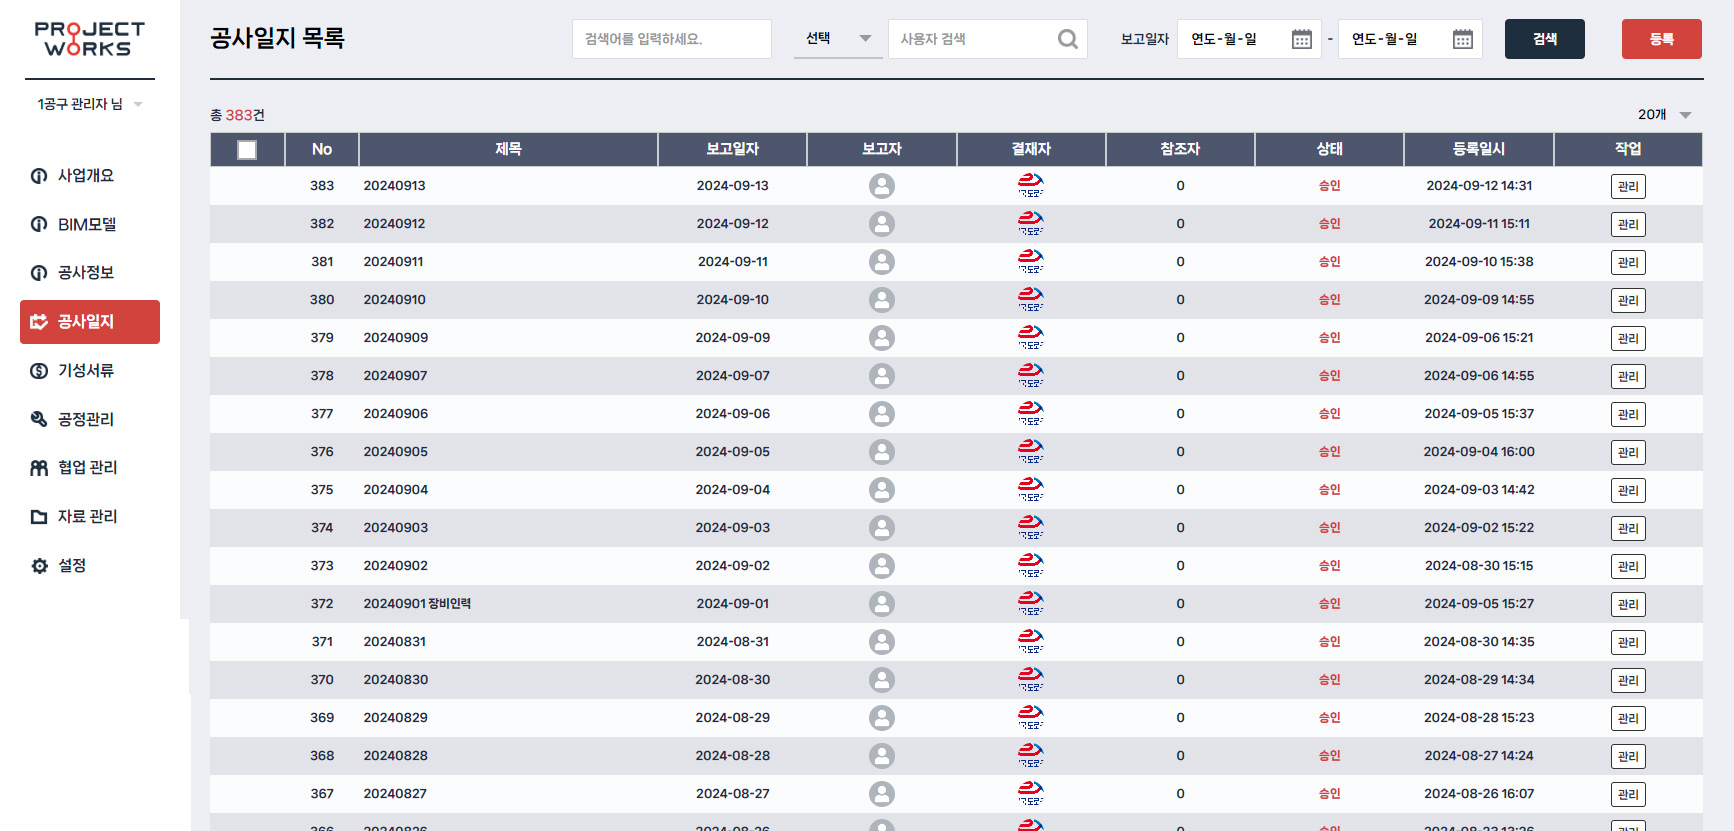Expand the 선택 search type dropdown
The width and height of the screenshot is (1734, 831).
click(838, 39)
